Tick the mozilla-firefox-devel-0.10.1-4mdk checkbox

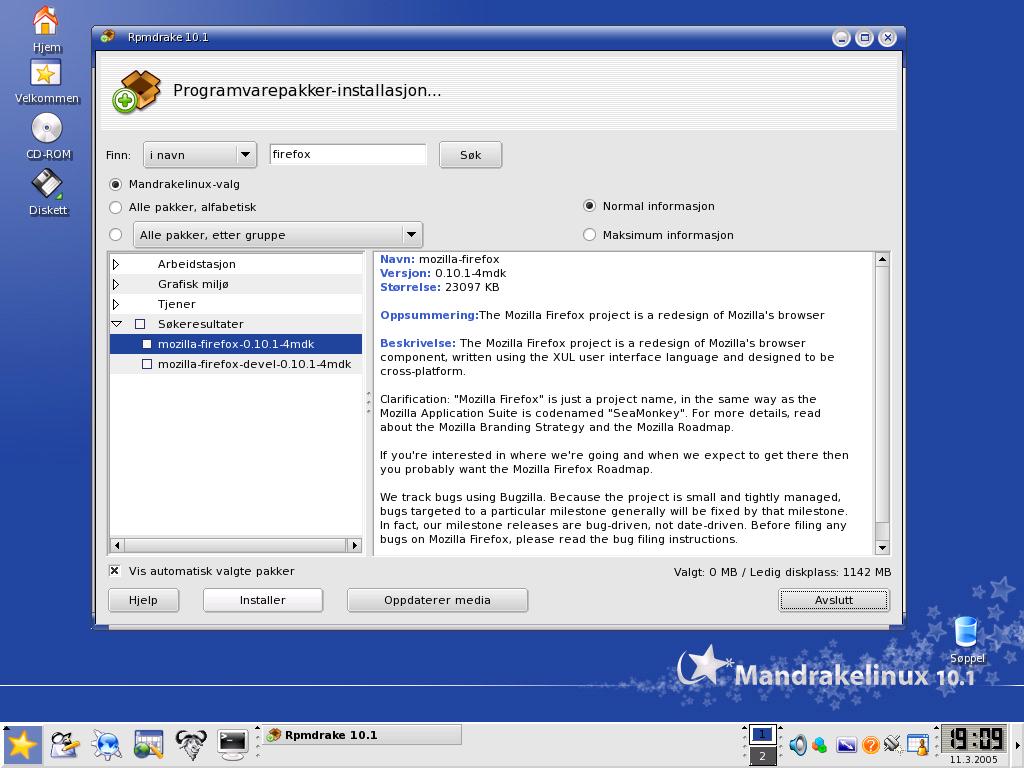[x=147, y=364]
